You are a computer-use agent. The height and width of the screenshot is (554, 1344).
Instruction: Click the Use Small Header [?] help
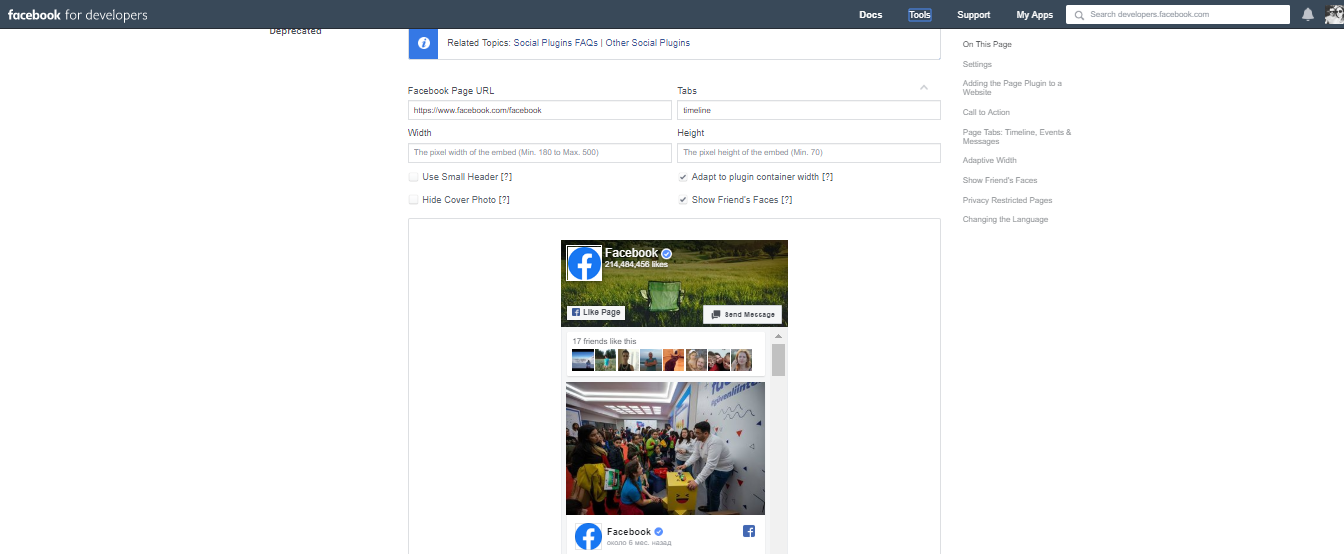[x=506, y=177]
